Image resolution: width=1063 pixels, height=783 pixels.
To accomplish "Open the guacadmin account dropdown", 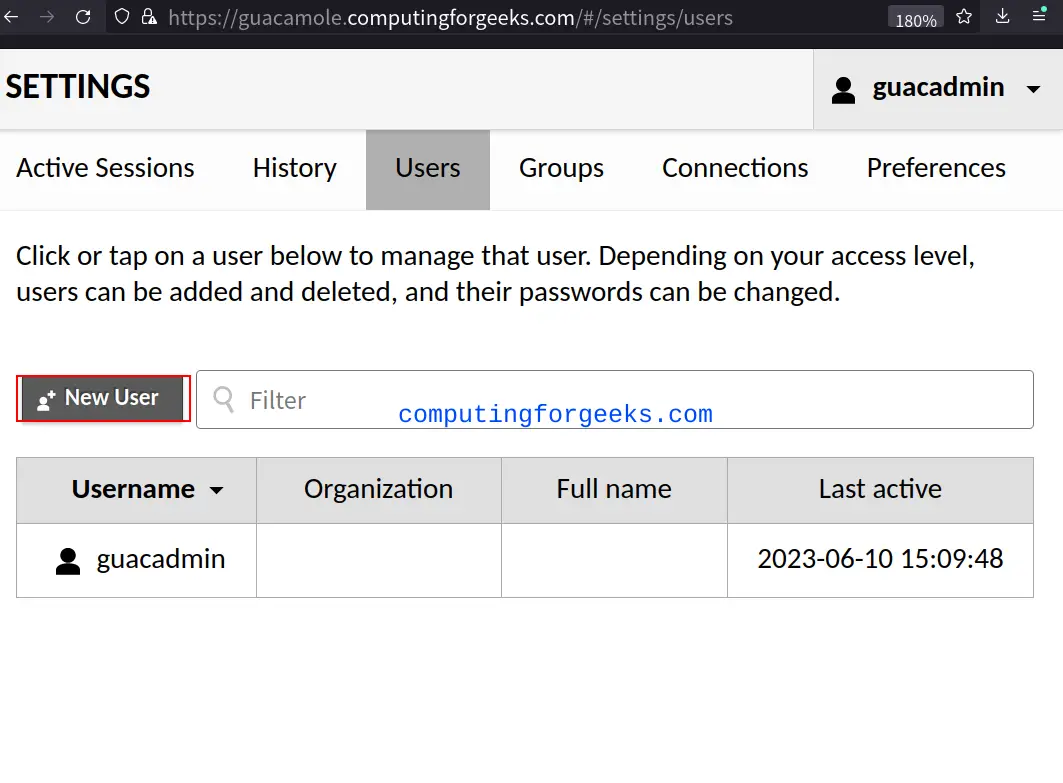I will pyautogui.click(x=1034, y=89).
